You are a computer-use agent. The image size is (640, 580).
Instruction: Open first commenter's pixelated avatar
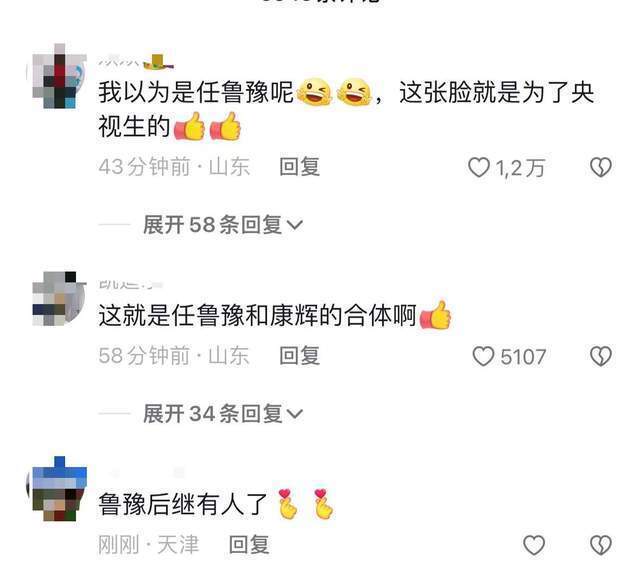pyautogui.click(x=57, y=76)
